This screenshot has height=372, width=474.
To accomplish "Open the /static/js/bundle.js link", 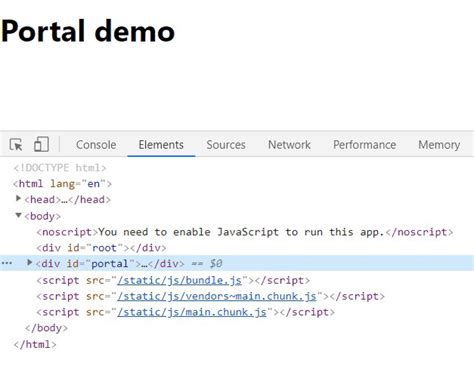I will click(179, 280).
